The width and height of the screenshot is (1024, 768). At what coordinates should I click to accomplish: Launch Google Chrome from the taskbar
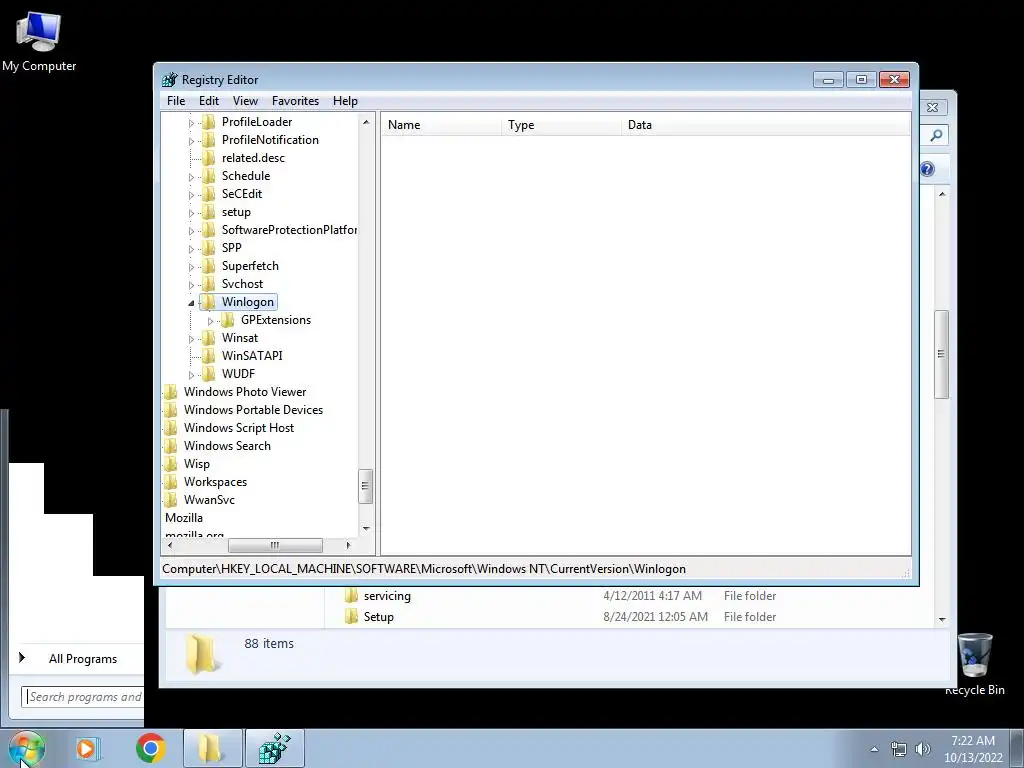(151, 748)
